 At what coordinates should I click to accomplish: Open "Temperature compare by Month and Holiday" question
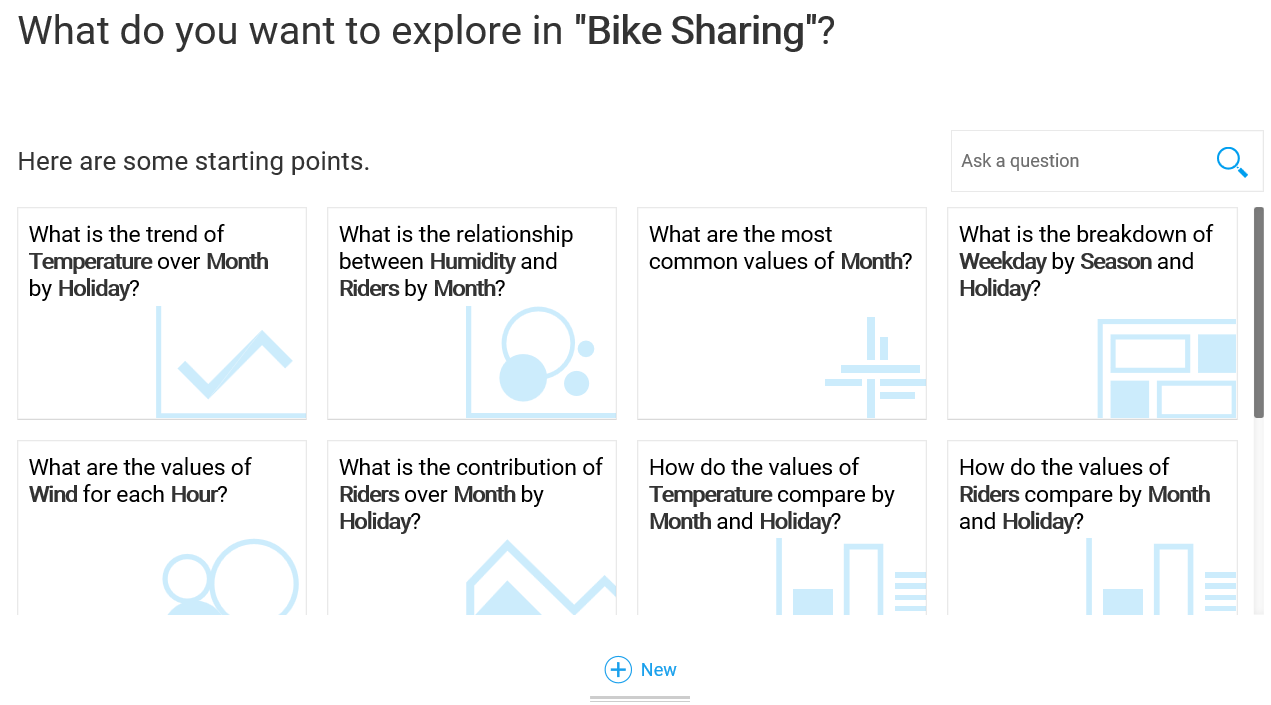coord(771,494)
